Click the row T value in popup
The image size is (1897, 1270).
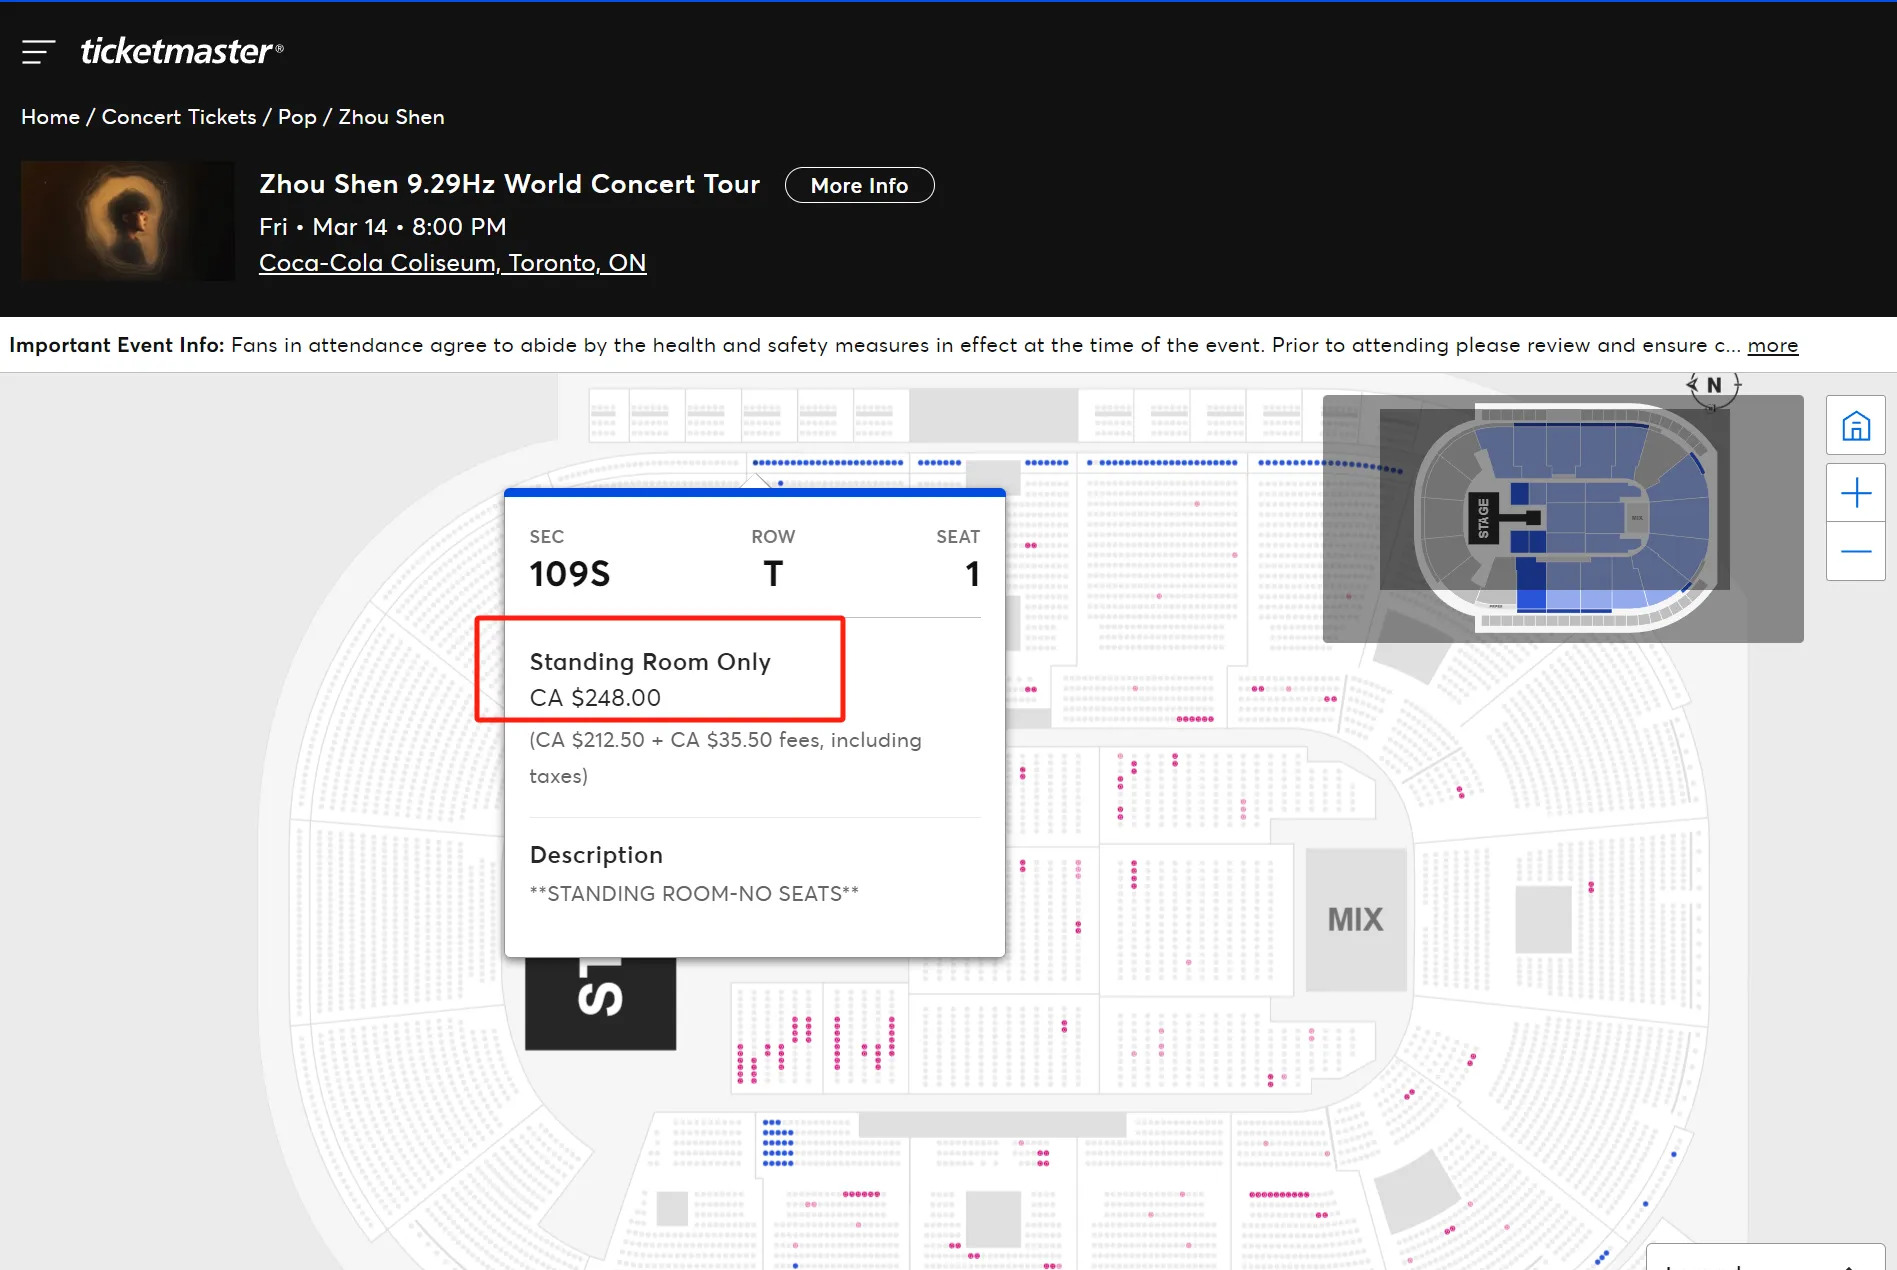[773, 574]
